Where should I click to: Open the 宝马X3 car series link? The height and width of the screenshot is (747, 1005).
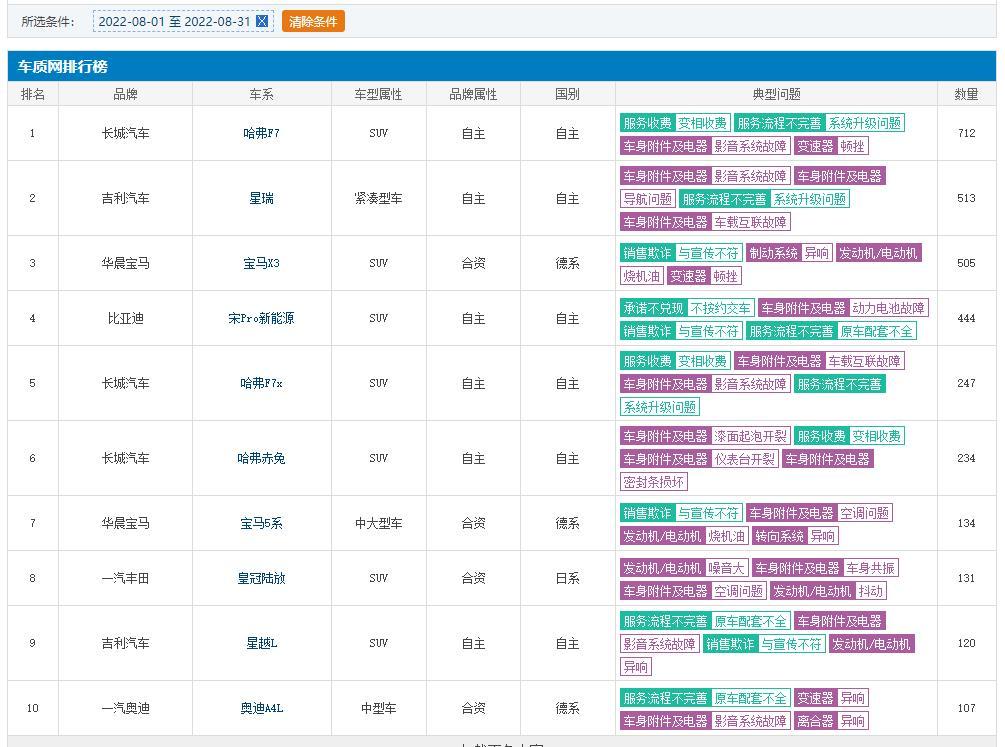coord(262,263)
